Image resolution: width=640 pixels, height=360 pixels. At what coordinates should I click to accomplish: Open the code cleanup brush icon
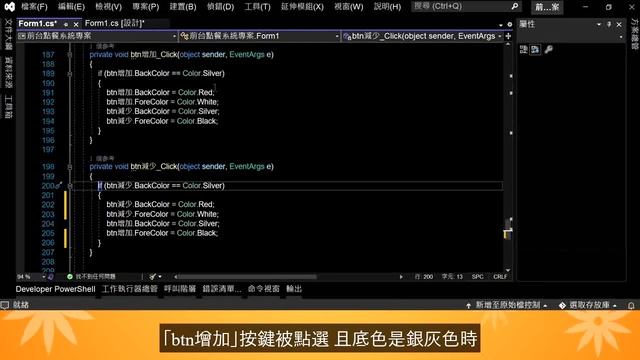pyautogui.click(x=152, y=277)
